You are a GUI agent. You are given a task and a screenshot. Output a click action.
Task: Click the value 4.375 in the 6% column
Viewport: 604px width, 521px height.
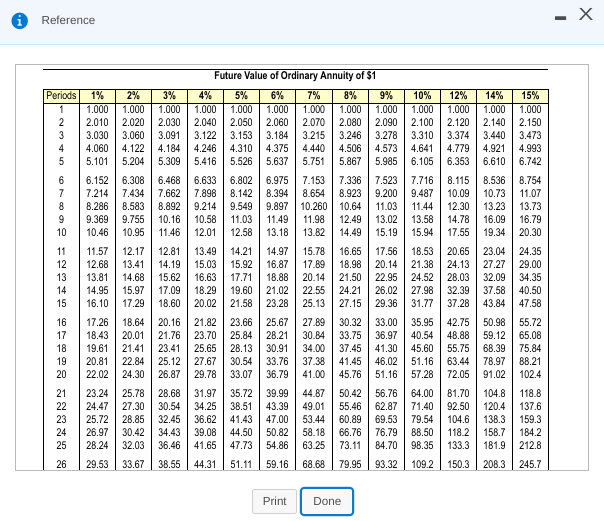(x=277, y=149)
